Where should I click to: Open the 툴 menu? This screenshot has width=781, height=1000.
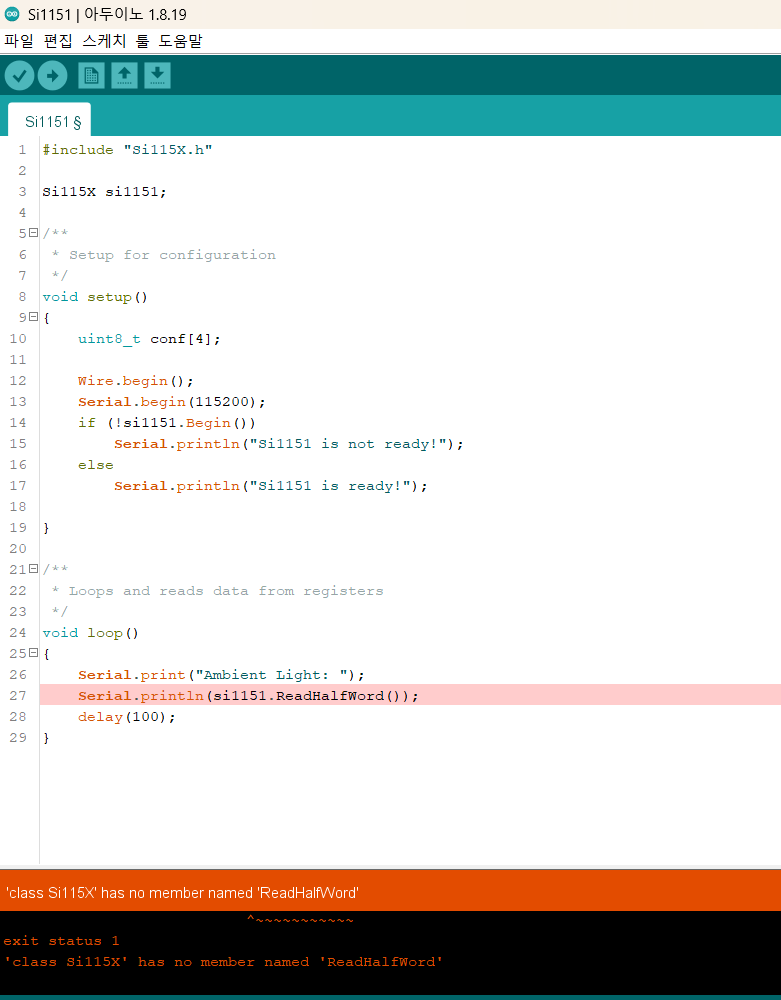point(143,42)
